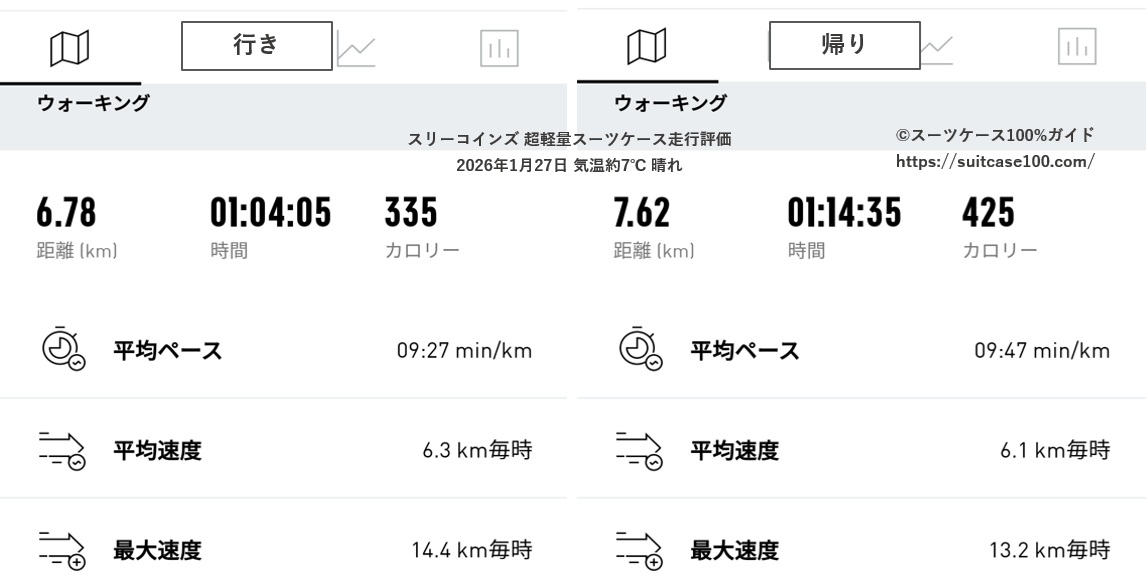Click the average pace stopwatch icon, right panel
The height and width of the screenshot is (588, 1146).
click(x=640, y=349)
